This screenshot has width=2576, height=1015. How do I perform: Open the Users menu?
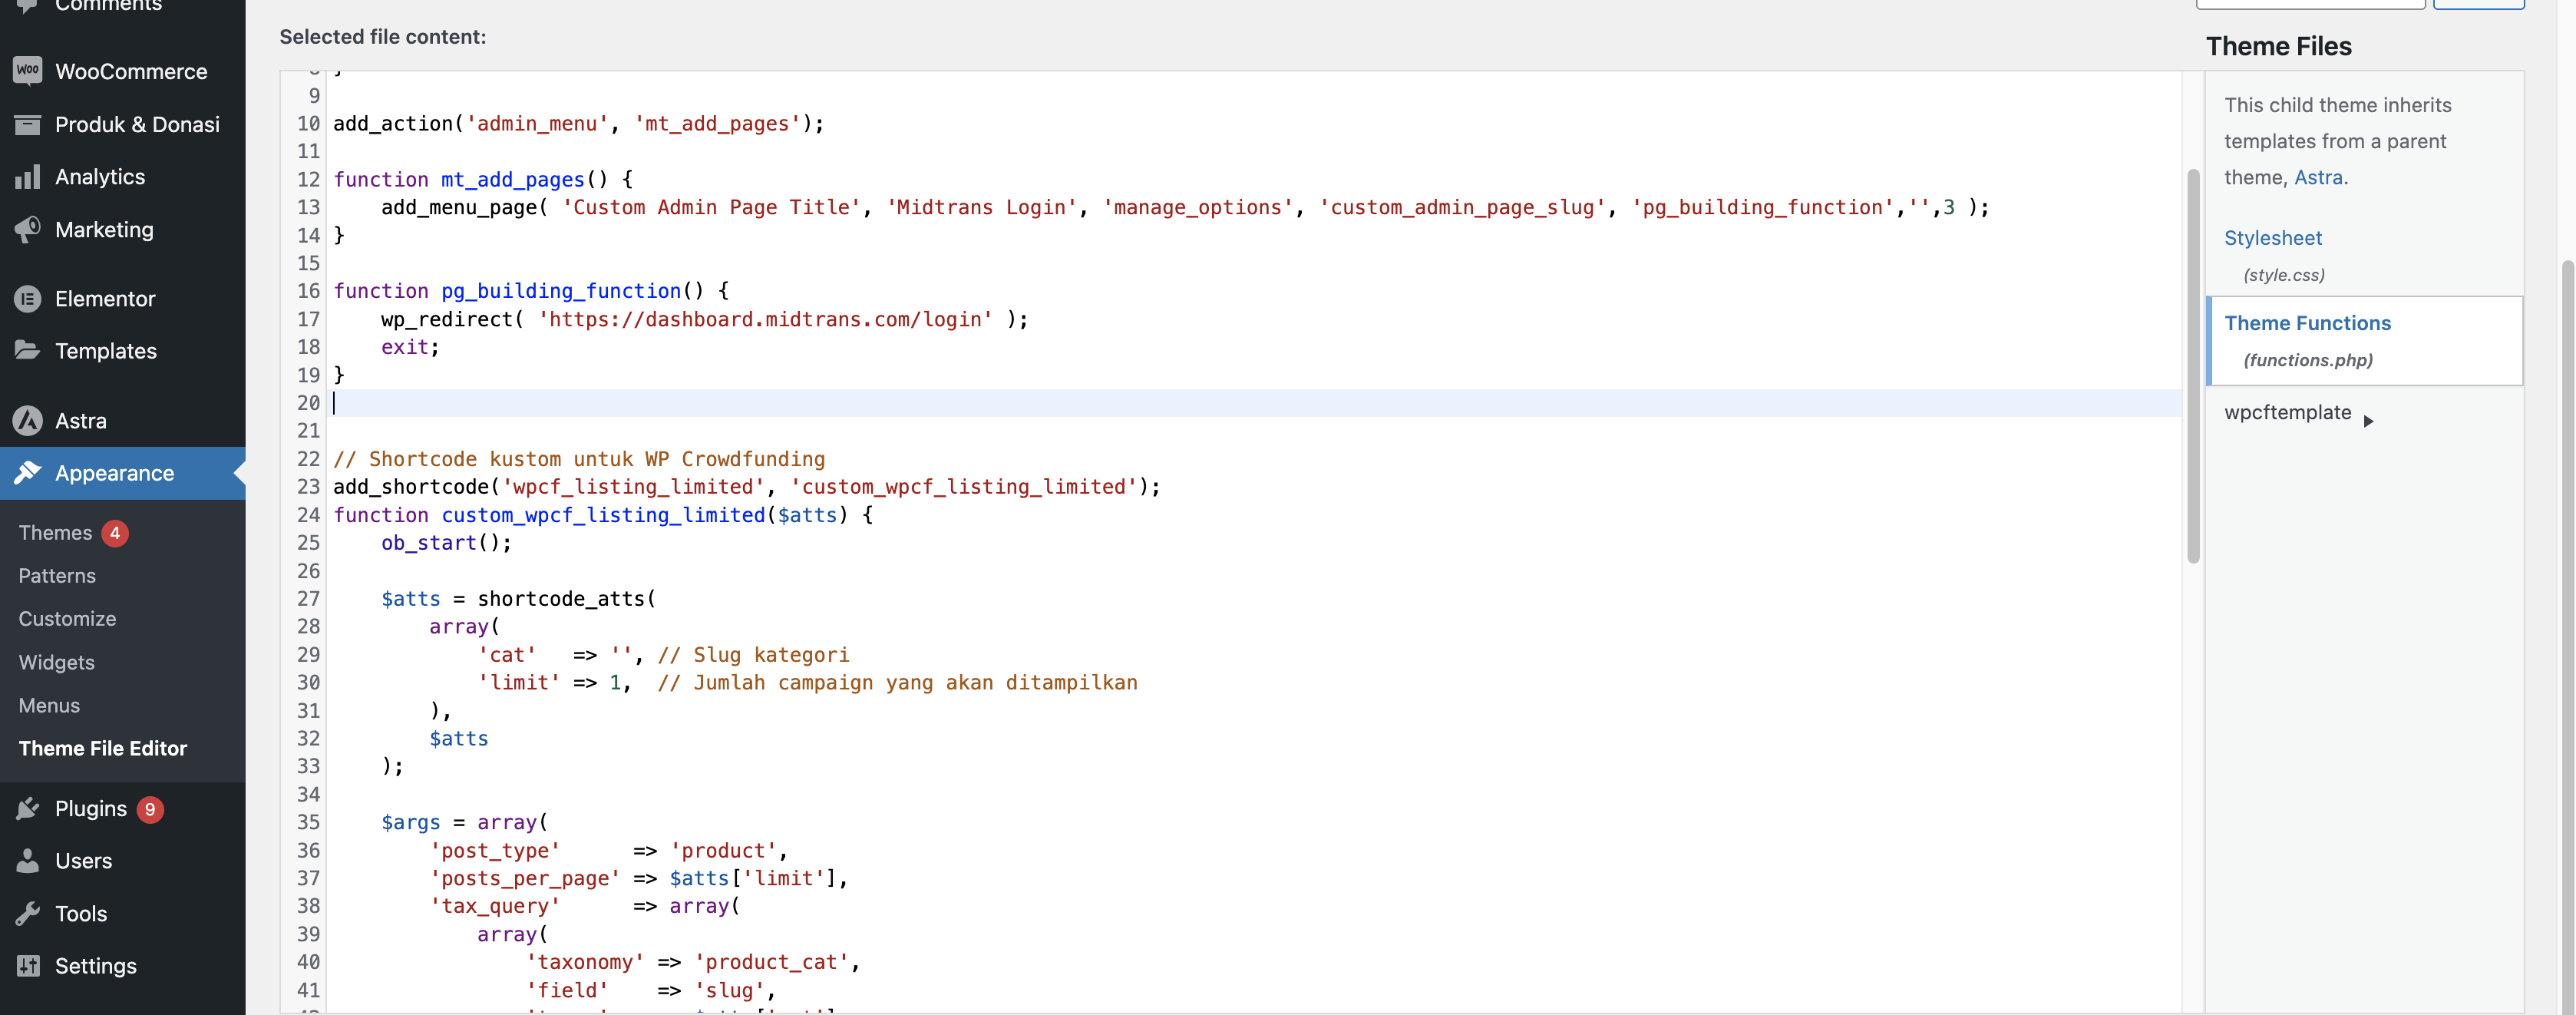click(122, 860)
